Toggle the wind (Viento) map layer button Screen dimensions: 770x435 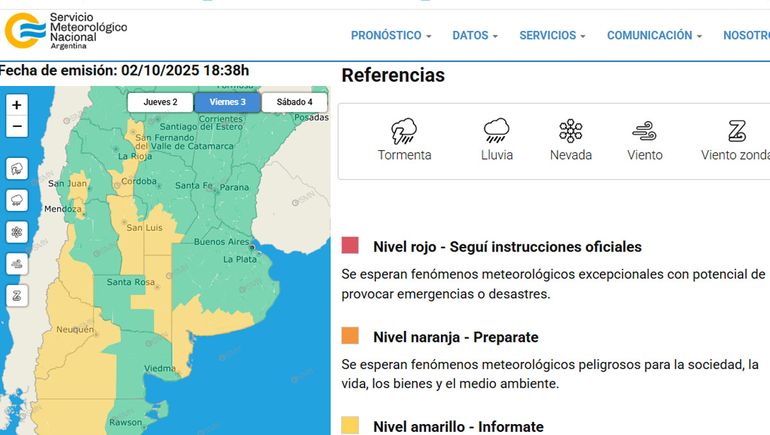[x=17, y=264]
